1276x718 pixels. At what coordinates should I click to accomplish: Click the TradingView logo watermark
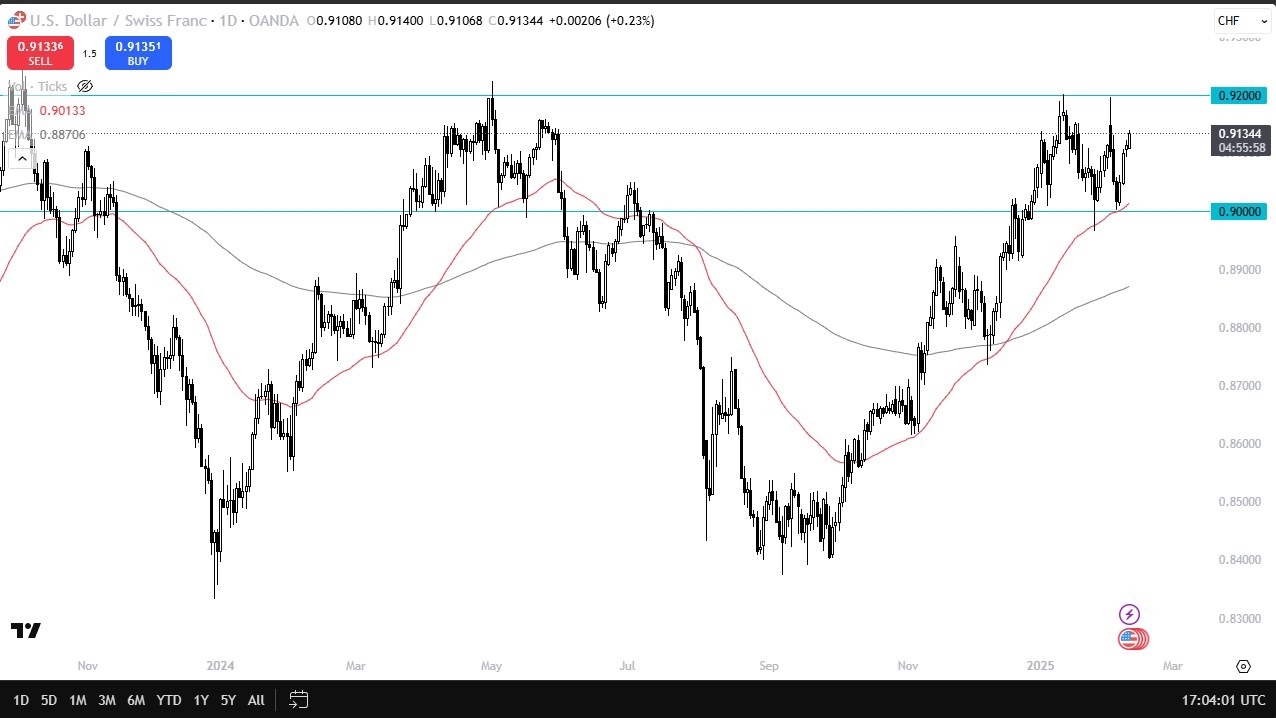(x=25, y=630)
